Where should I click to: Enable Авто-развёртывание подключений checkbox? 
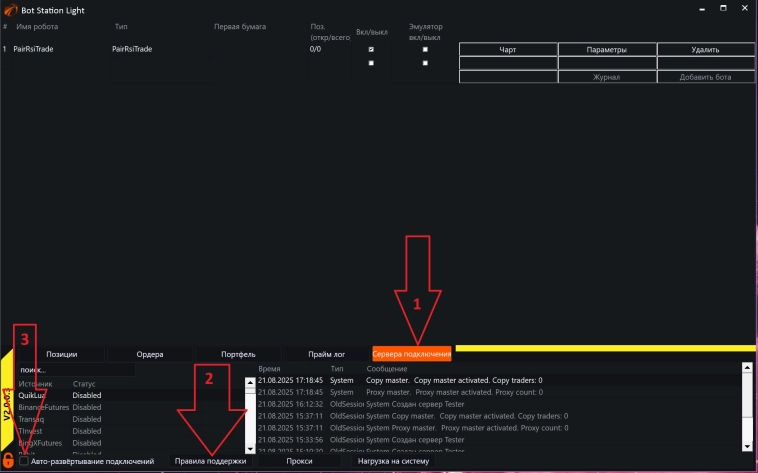click(x=24, y=461)
